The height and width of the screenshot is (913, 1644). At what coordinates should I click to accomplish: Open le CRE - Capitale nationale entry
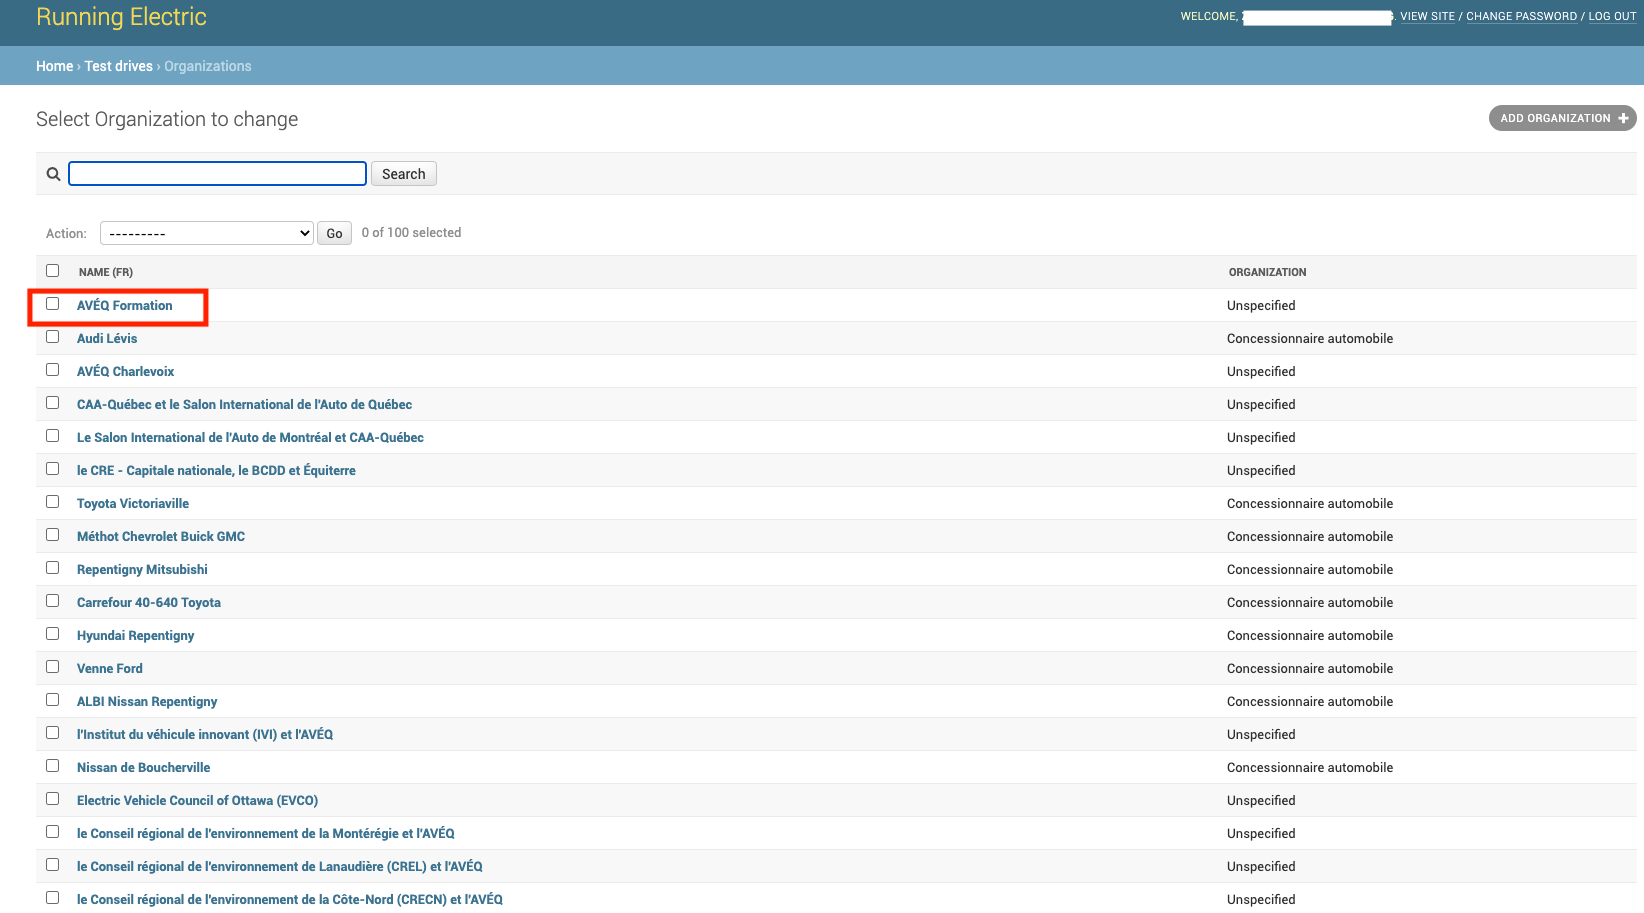(x=216, y=470)
